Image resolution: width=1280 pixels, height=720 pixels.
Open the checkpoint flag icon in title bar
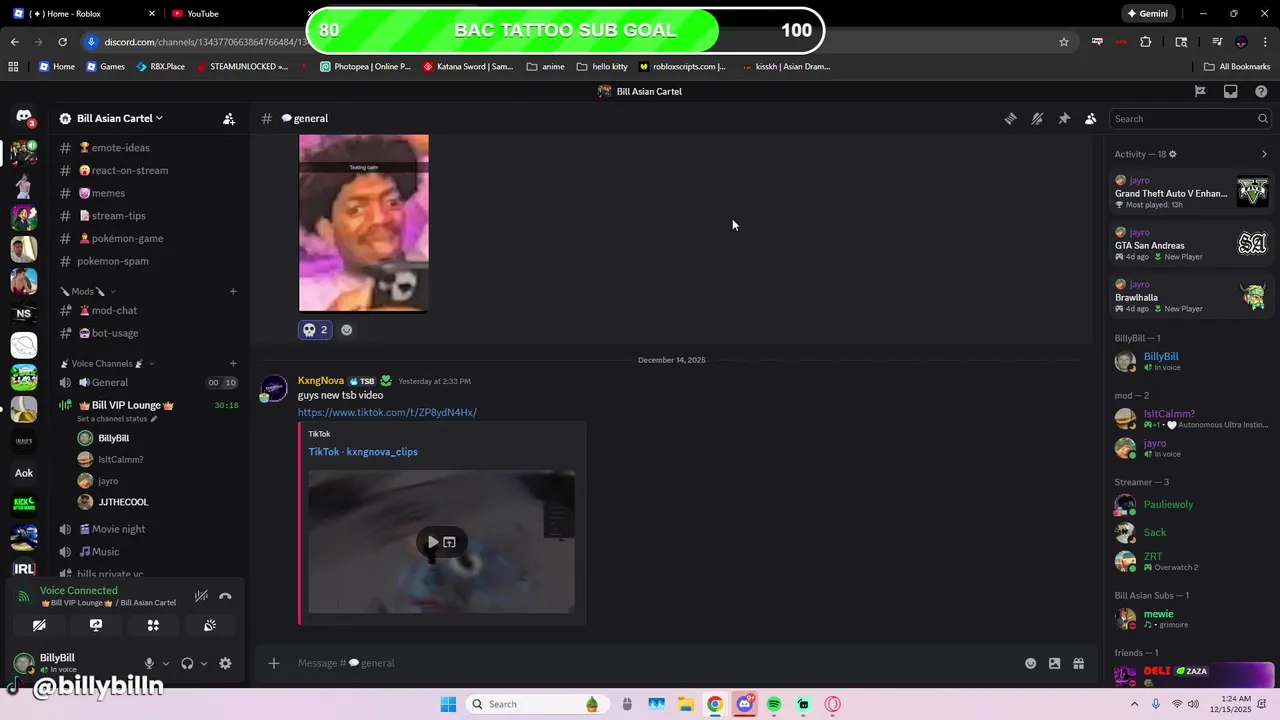tap(1201, 91)
